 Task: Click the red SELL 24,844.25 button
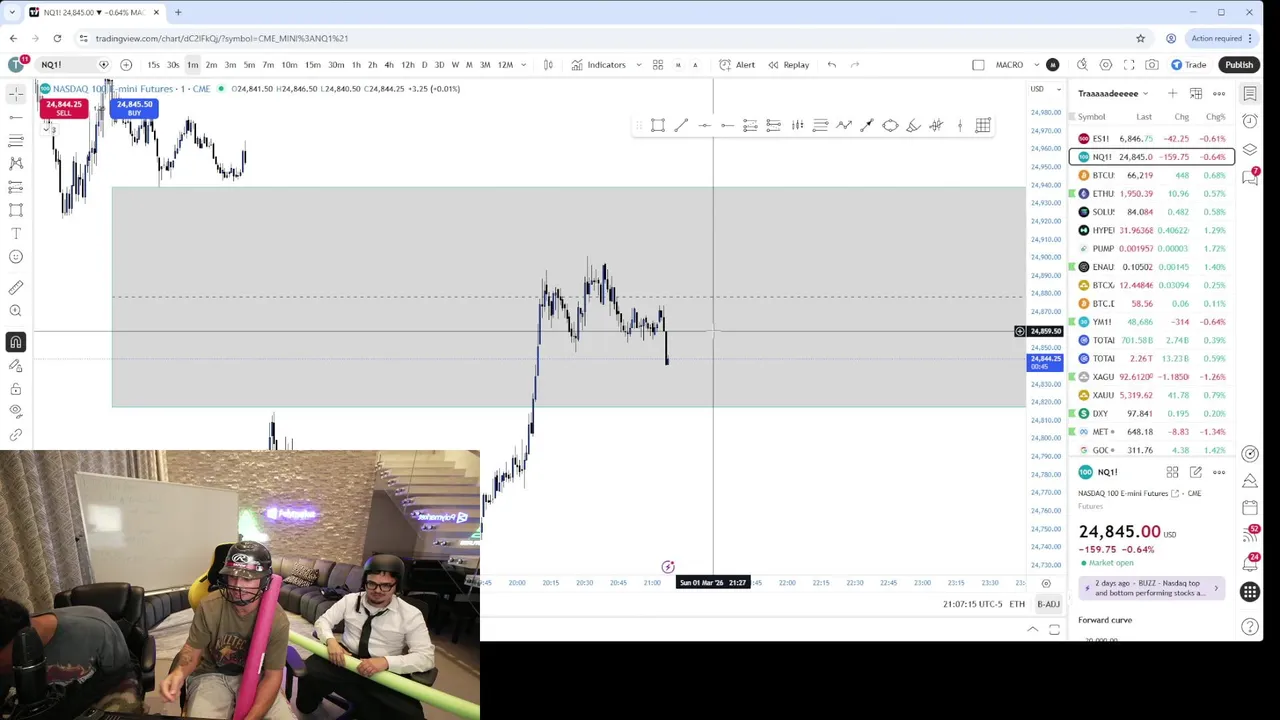[x=64, y=108]
